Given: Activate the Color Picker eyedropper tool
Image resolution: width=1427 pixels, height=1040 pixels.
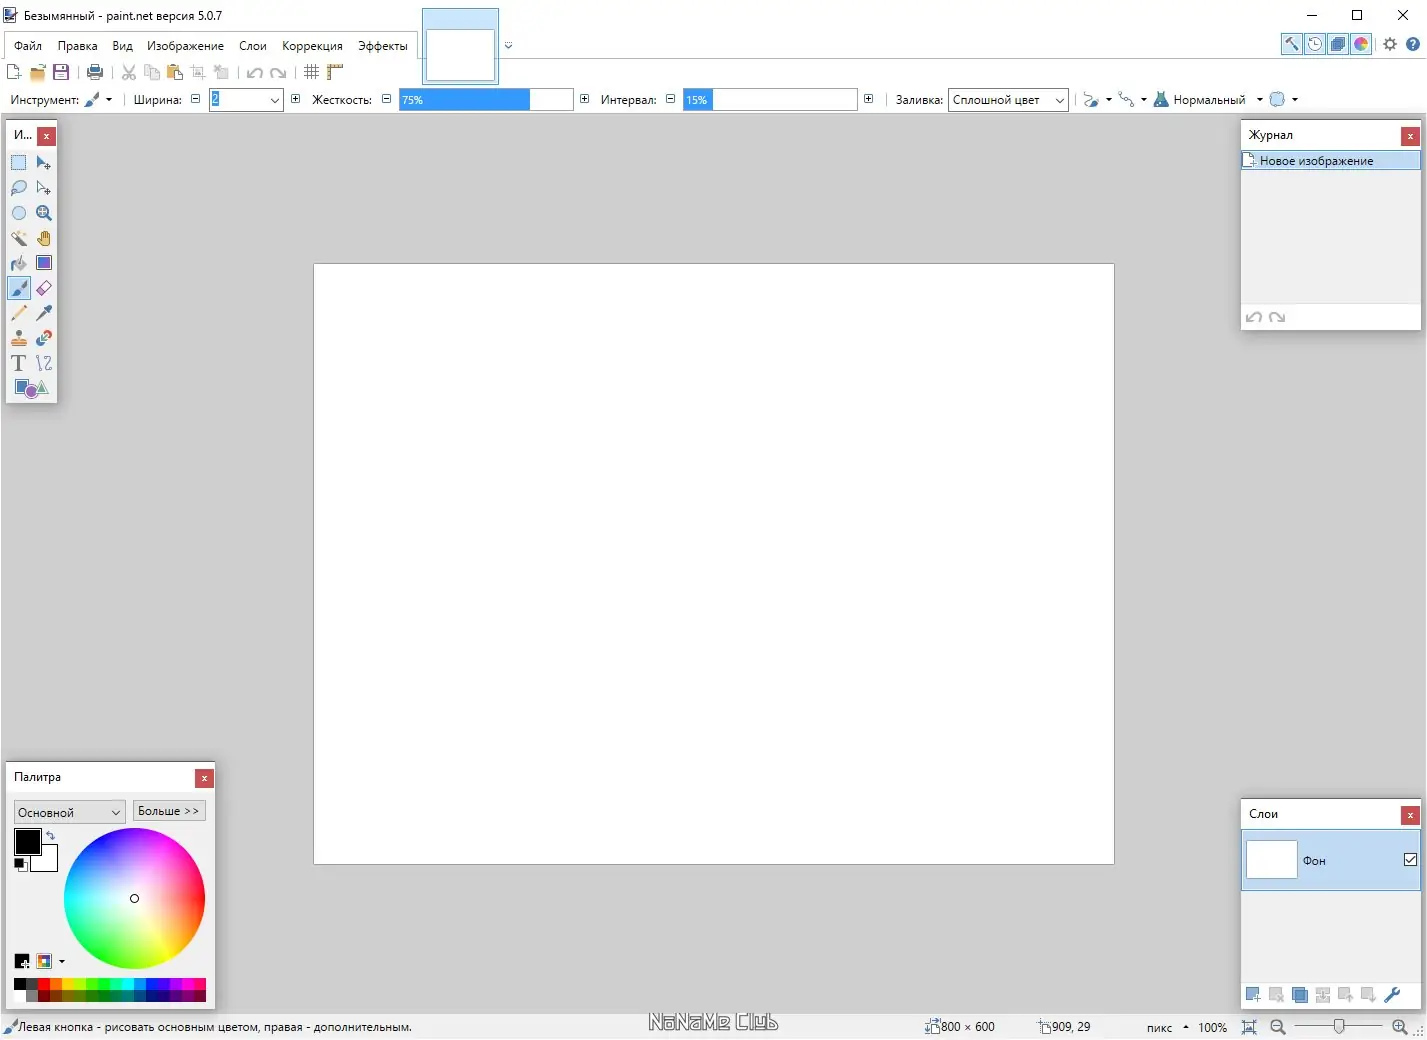Looking at the screenshot, I should pos(44,313).
